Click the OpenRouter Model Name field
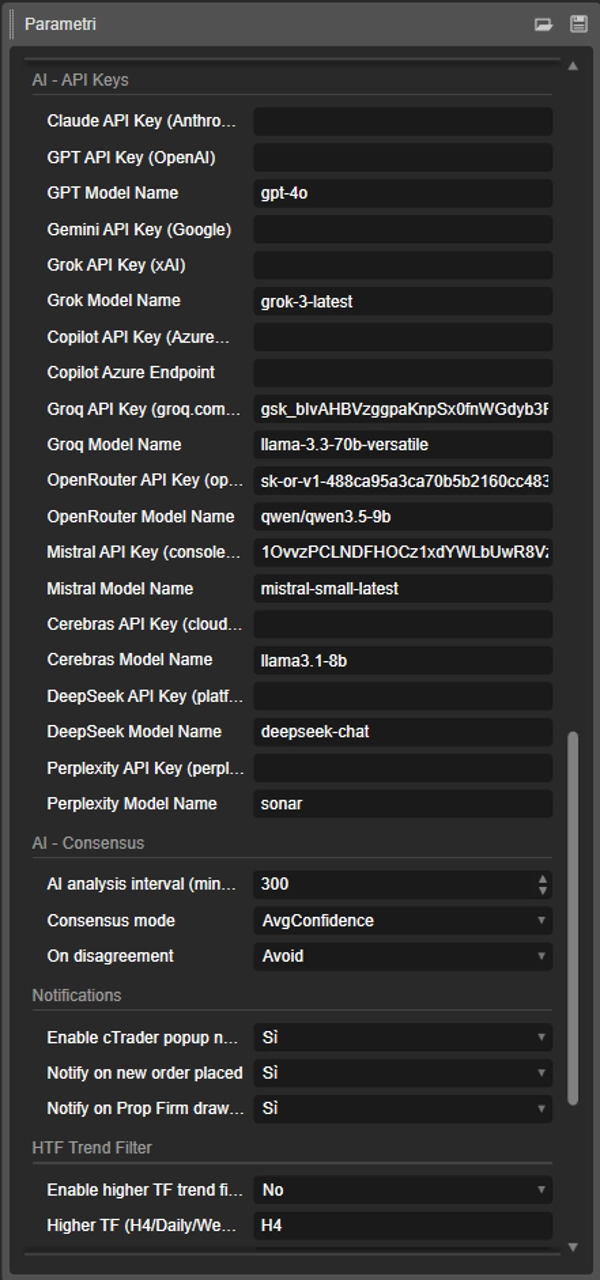 [402, 516]
